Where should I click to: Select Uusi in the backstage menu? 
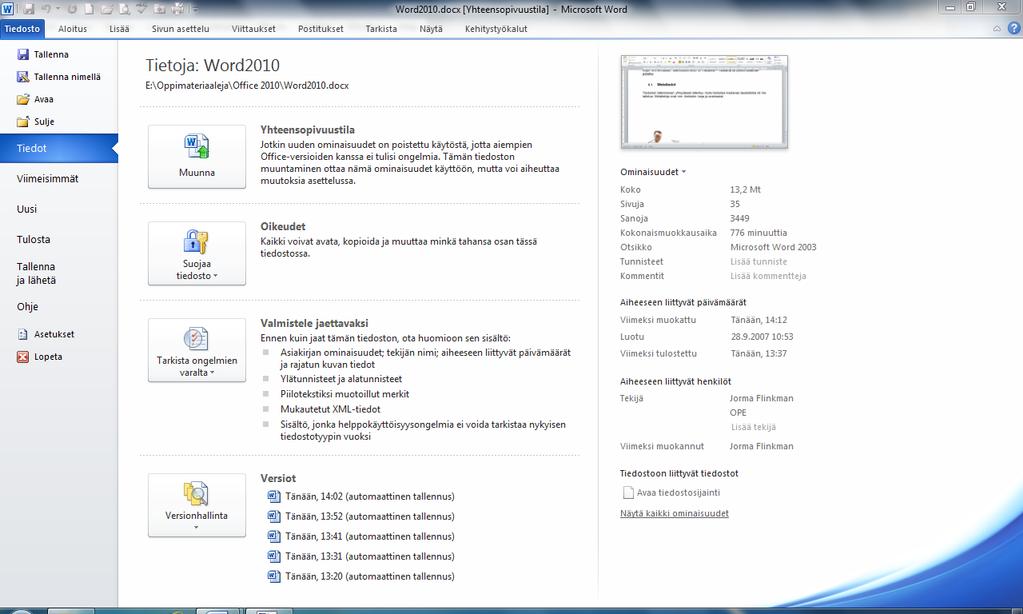[x=27, y=209]
